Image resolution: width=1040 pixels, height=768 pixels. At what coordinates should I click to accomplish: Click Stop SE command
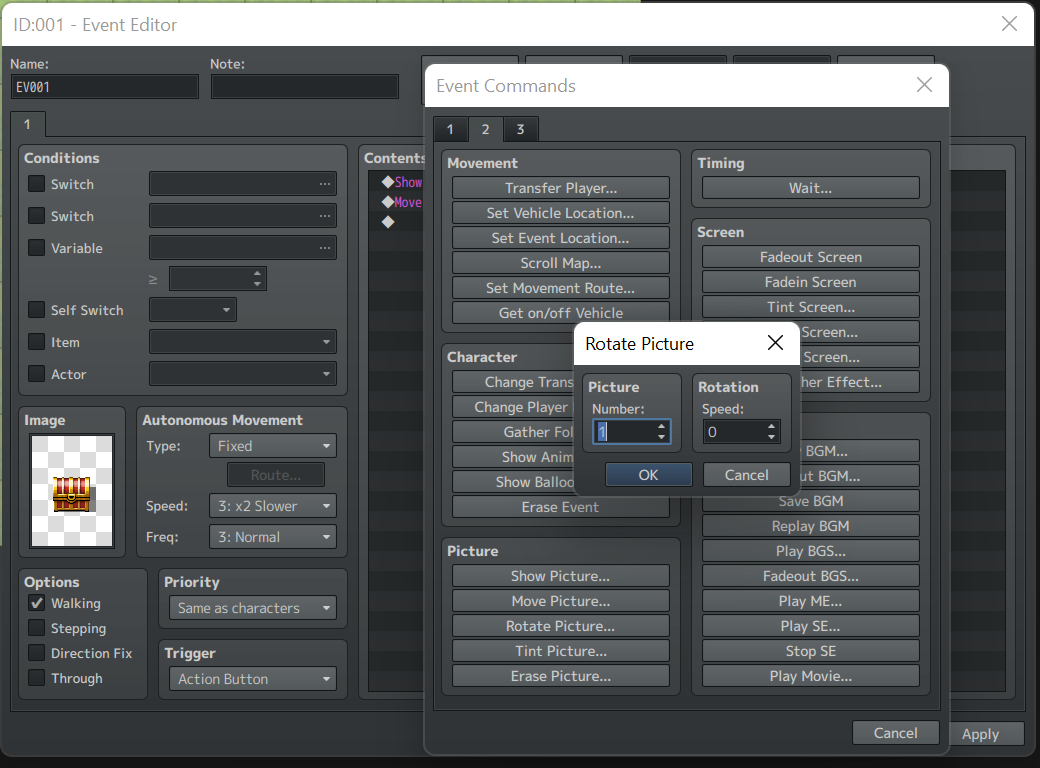(x=811, y=651)
